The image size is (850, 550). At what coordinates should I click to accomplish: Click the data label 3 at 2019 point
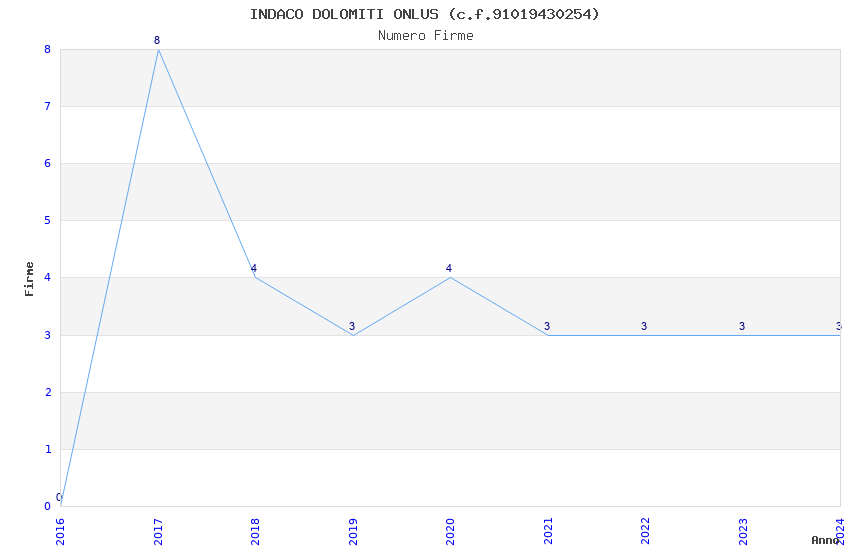pos(352,326)
